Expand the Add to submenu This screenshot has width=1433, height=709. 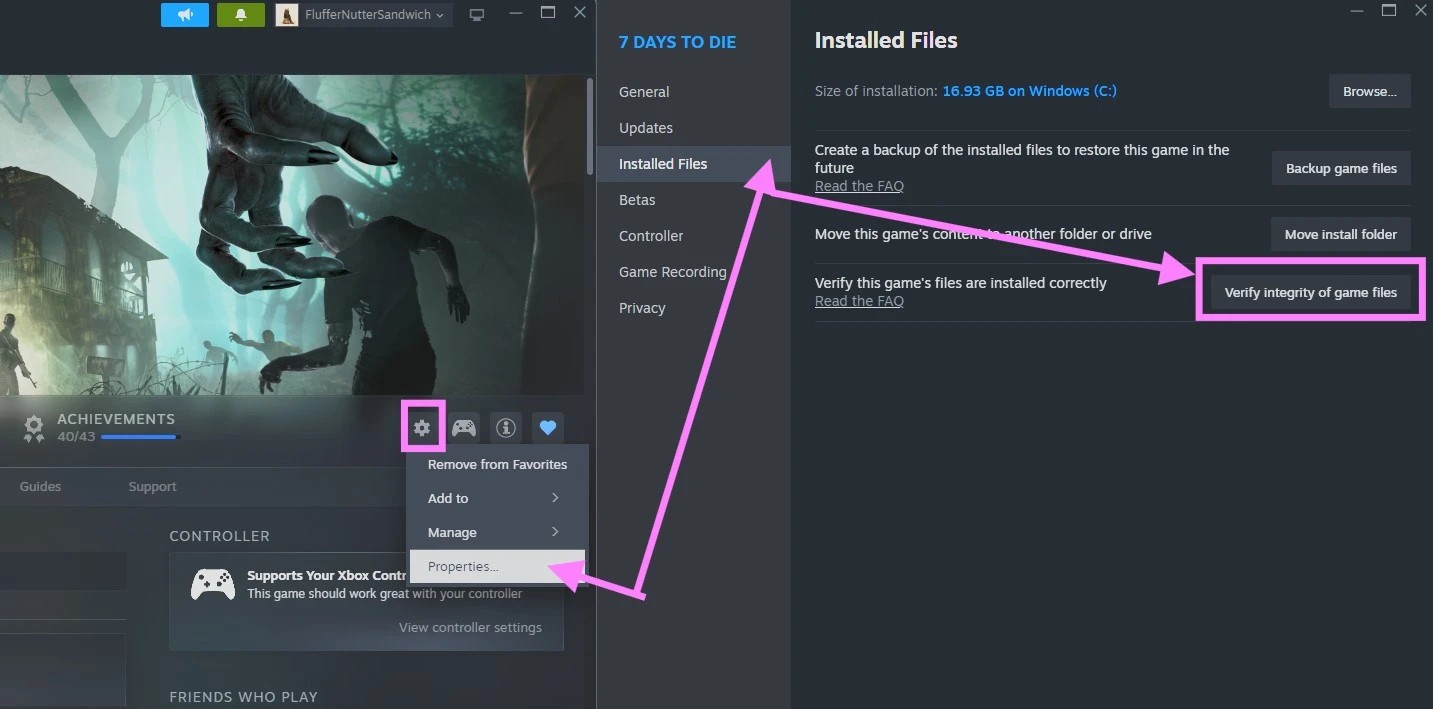[497, 498]
